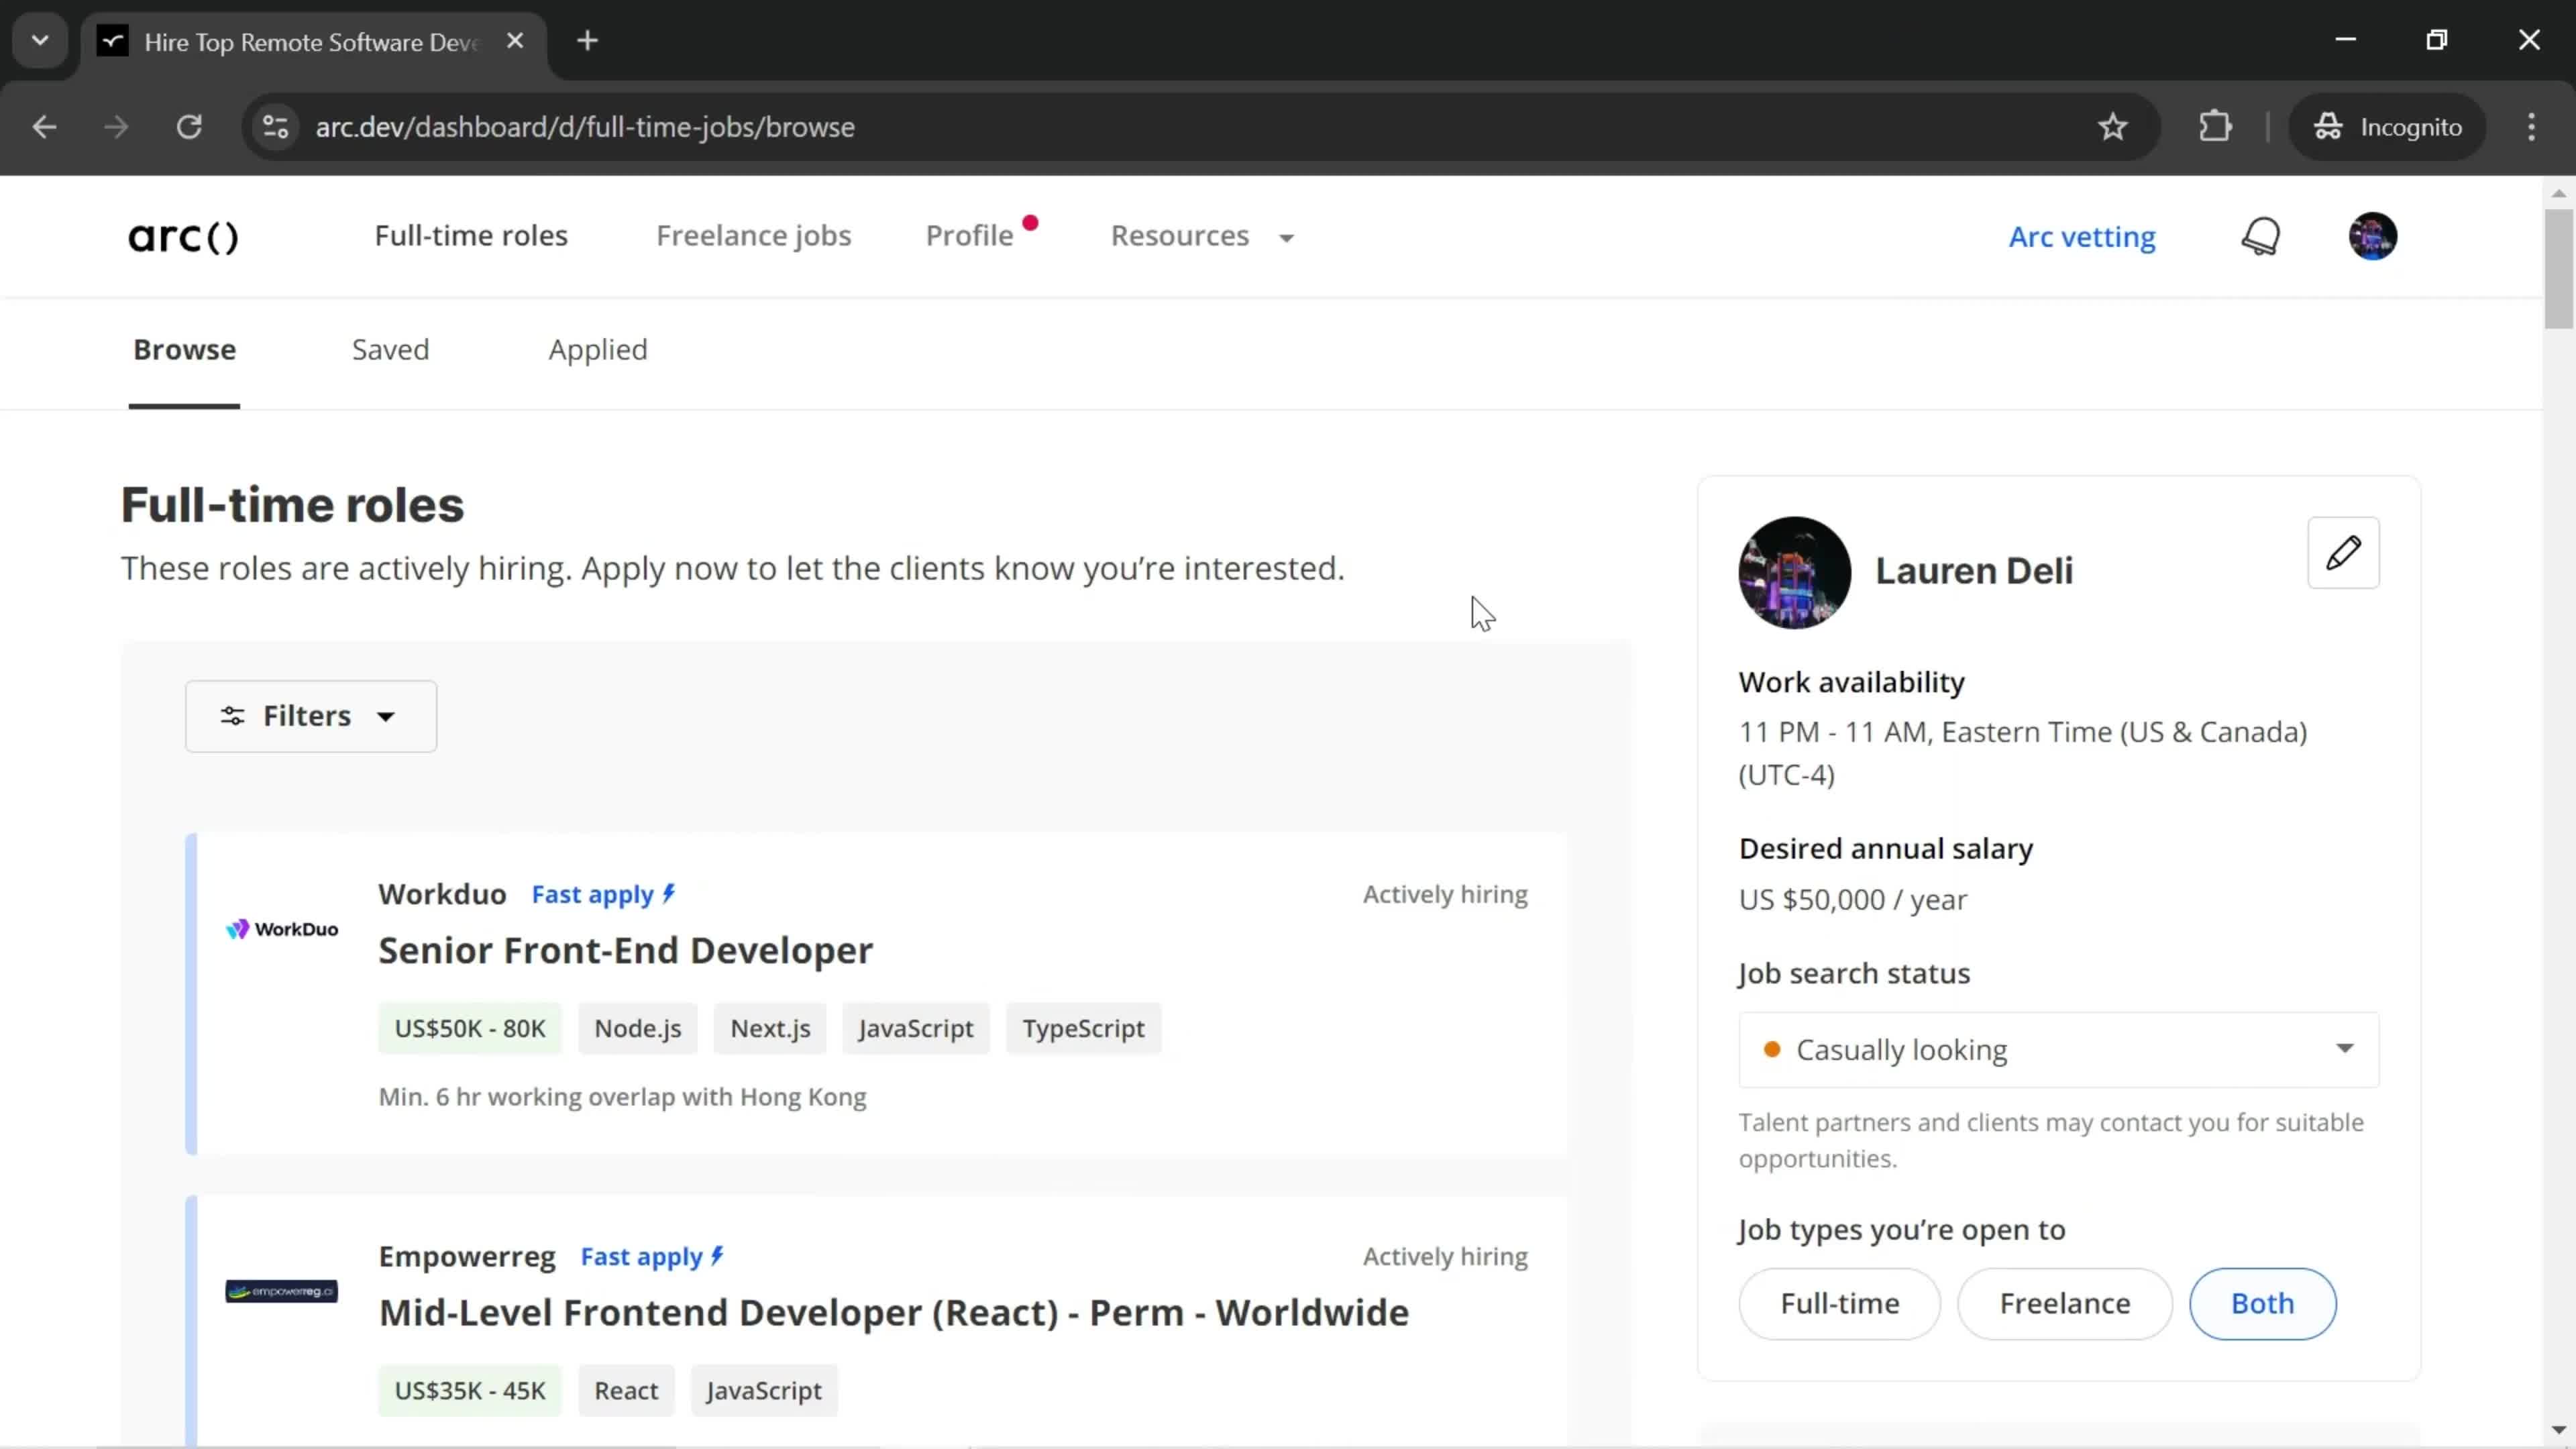Open the Arc vetting link
The image size is (2576, 1449).
(x=2082, y=235)
